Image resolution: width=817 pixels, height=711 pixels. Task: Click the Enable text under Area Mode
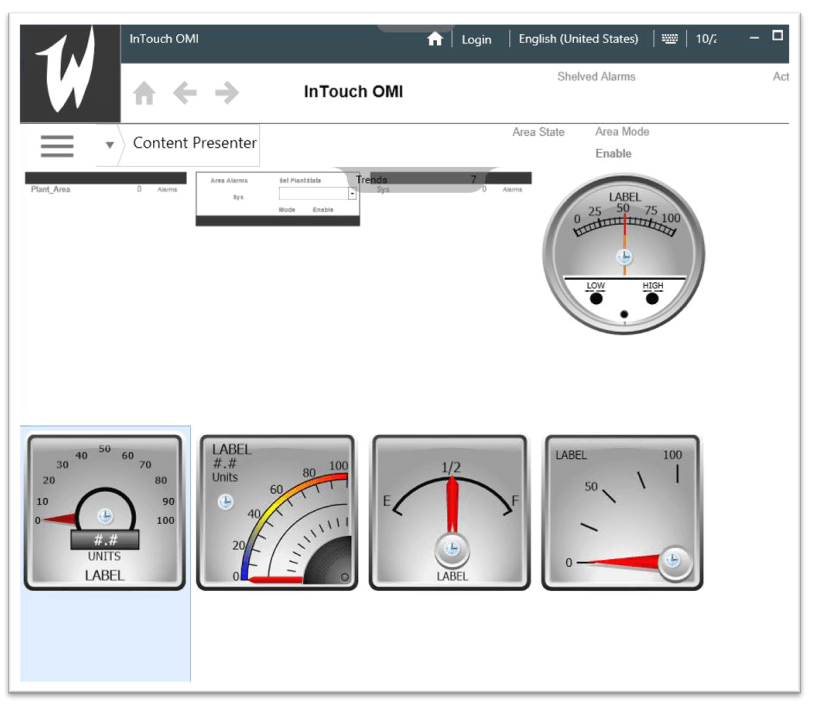pyautogui.click(x=613, y=154)
